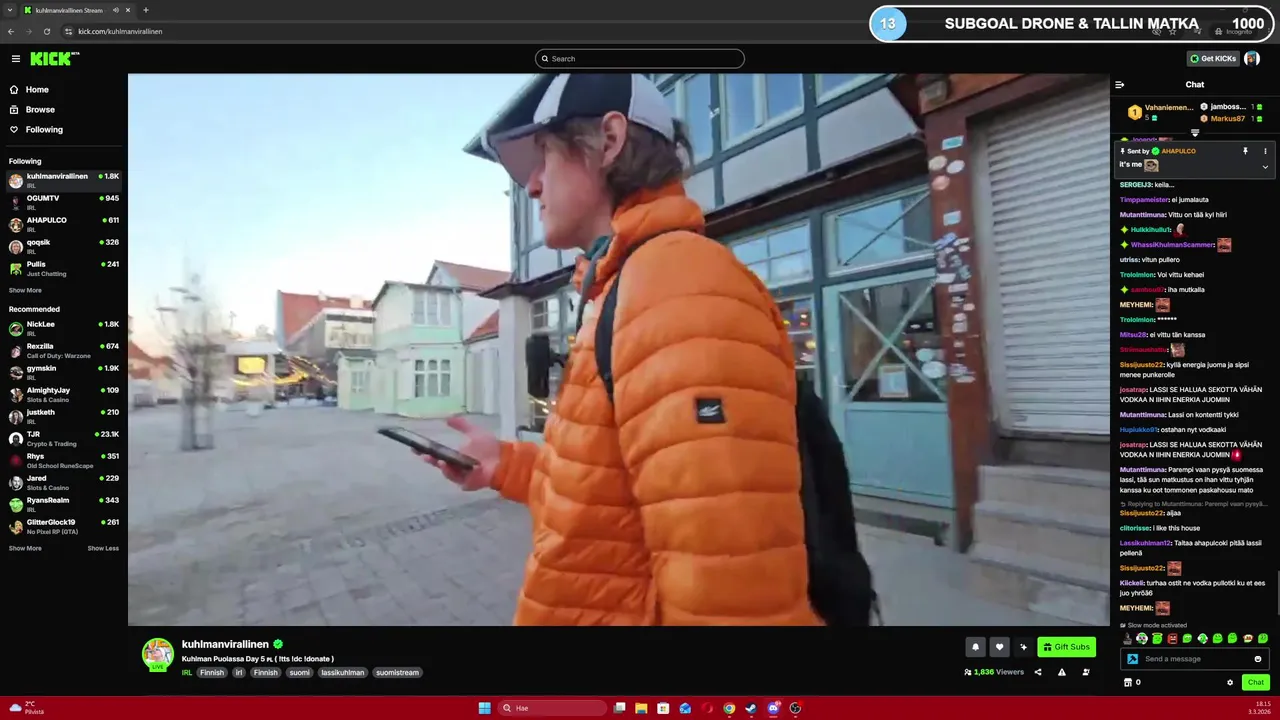Open OGUMTV channel in Following list
Image resolution: width=1280 pixels, height=720 pixels.
(63, 202)
